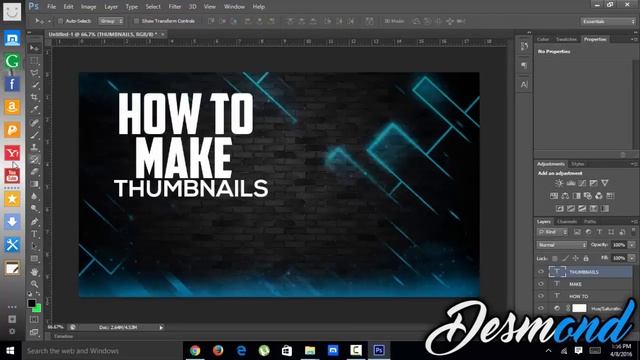The height and width of the screenshot is (360, 640).
Task: Open the History panel icon
Action: (x=524, y=47)
